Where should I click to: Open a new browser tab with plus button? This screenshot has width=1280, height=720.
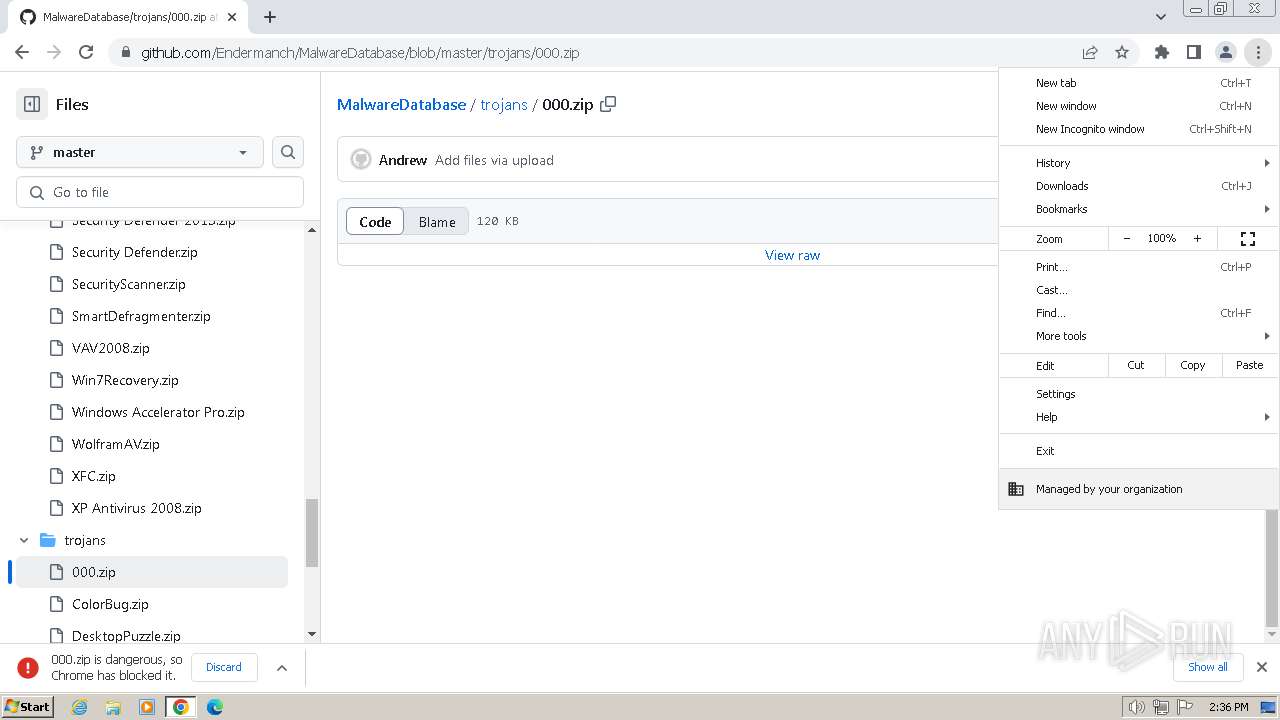[x=270, y=17]
